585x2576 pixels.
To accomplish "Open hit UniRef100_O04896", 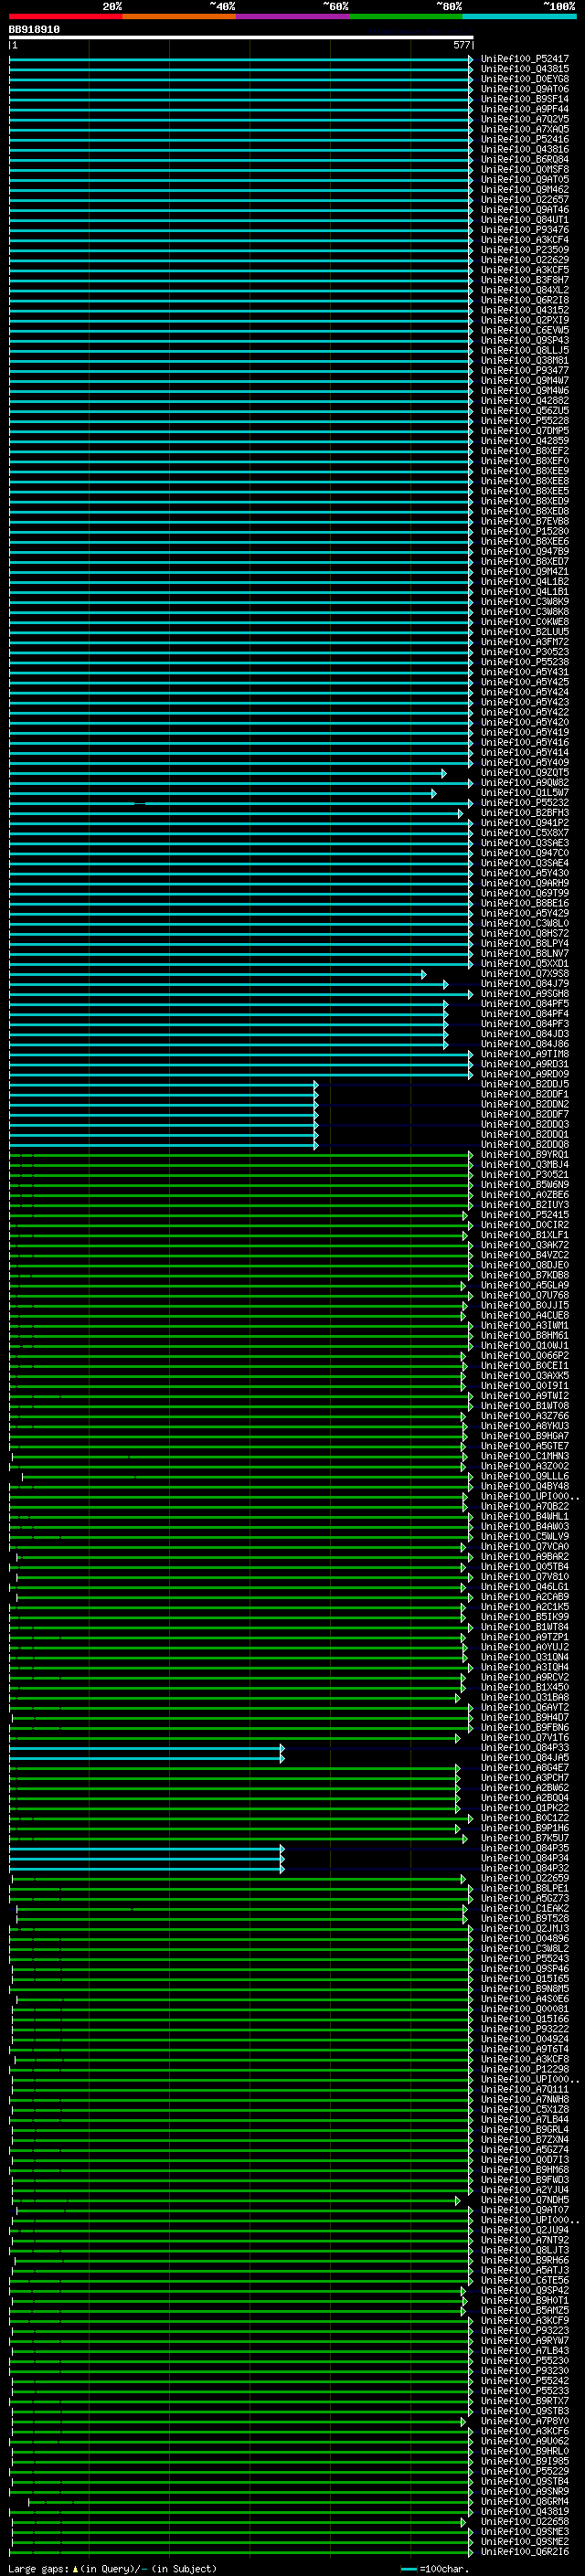I will click(x=524, y=1939).
